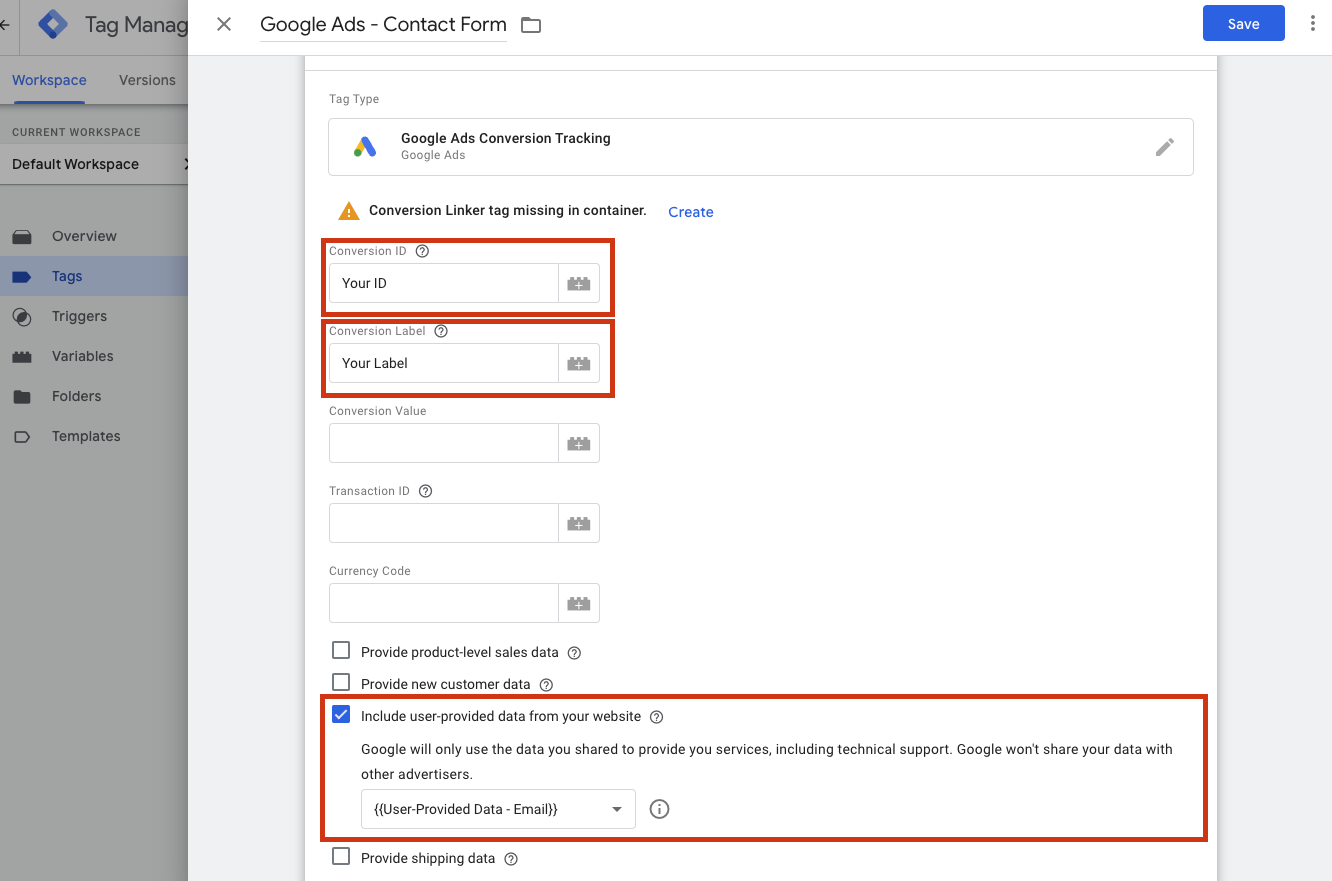The image size is (1332, 881).
Task: Click the variable picker beside Conversion Label
Action: click(x=579, y=363)
